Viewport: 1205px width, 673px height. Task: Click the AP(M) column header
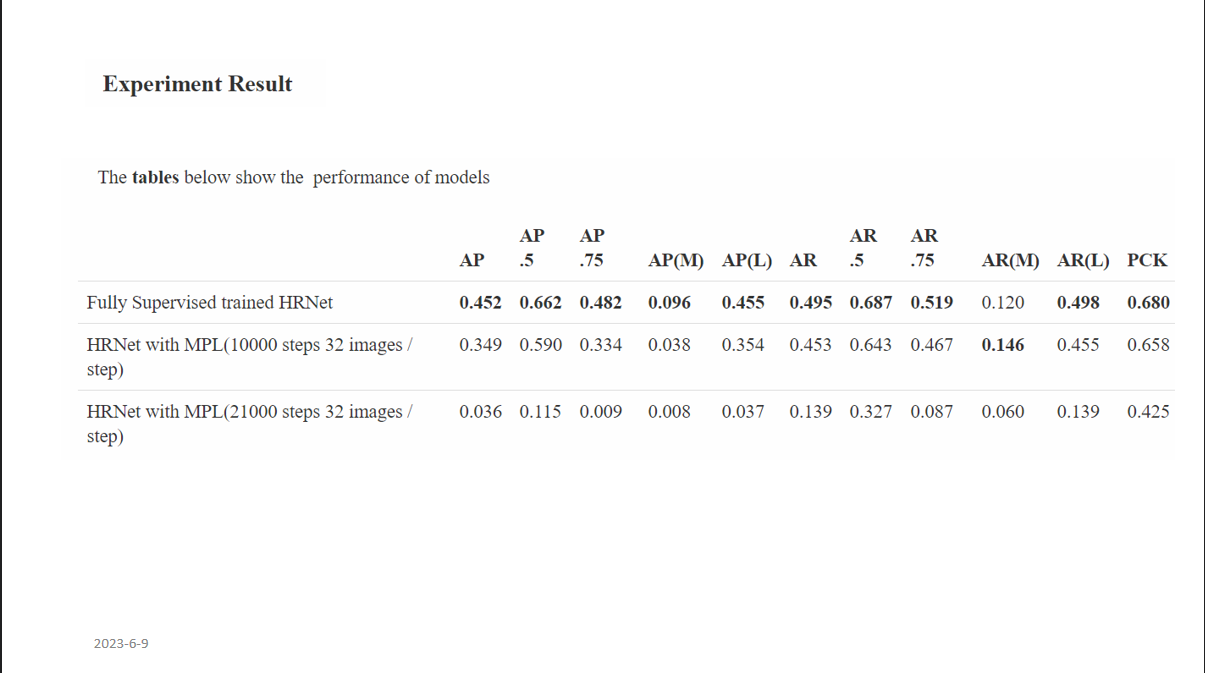click(676, 260)
